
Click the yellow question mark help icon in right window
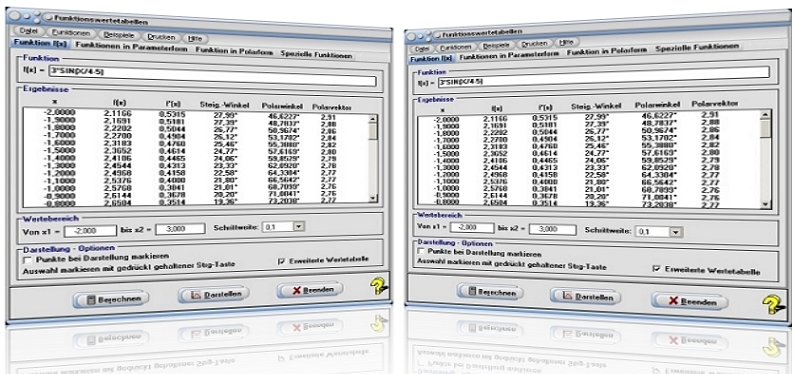point(774,306)
